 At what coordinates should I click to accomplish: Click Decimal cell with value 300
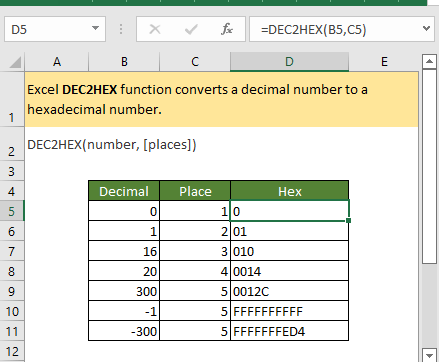click(x=124, y=291)
